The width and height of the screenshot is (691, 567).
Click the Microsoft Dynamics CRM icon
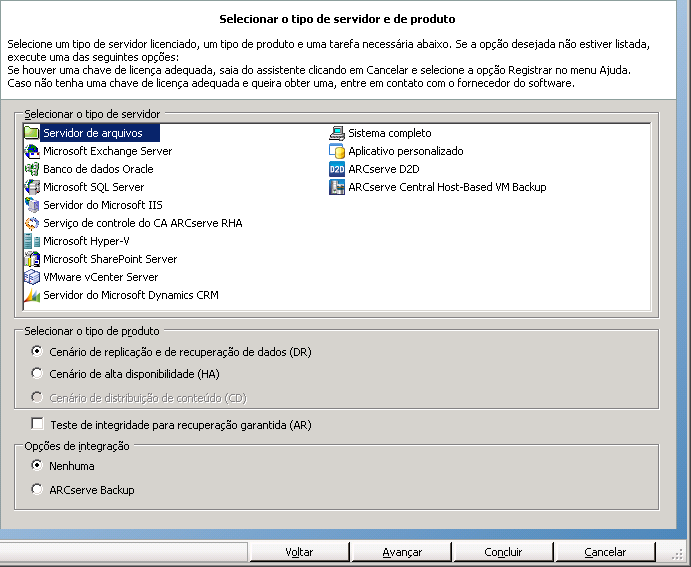pos(32,295)
